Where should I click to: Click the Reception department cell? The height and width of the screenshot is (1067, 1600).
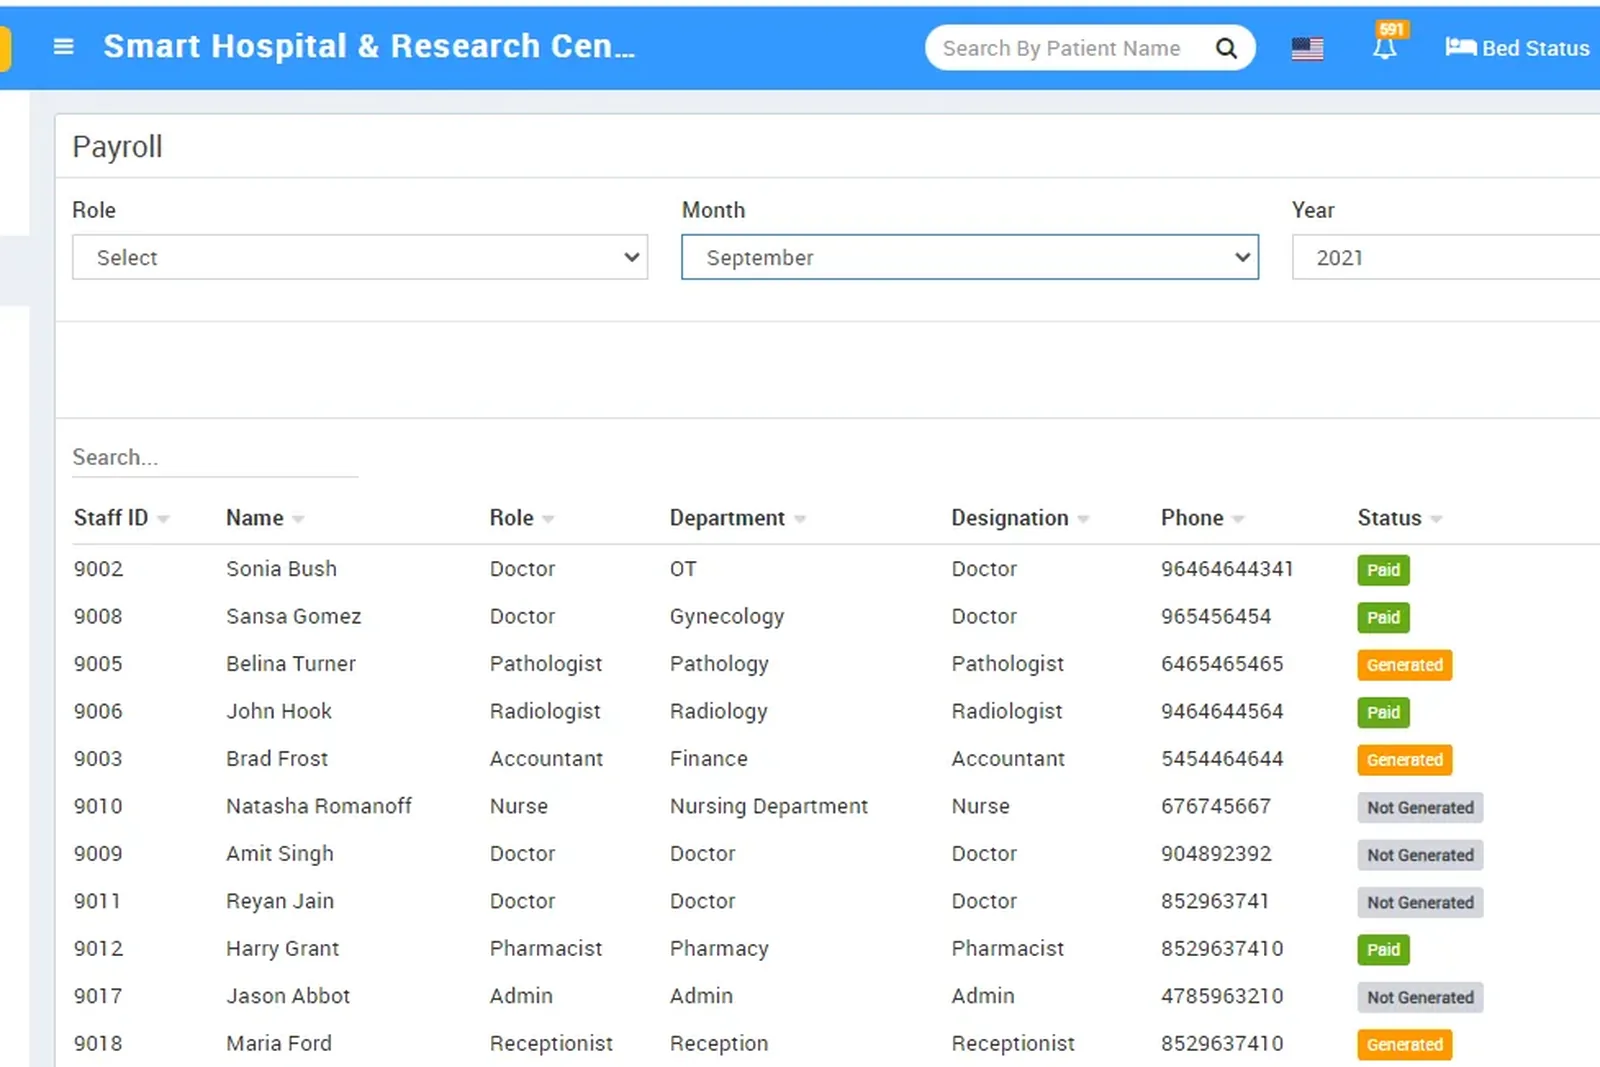click(719, 1044)
